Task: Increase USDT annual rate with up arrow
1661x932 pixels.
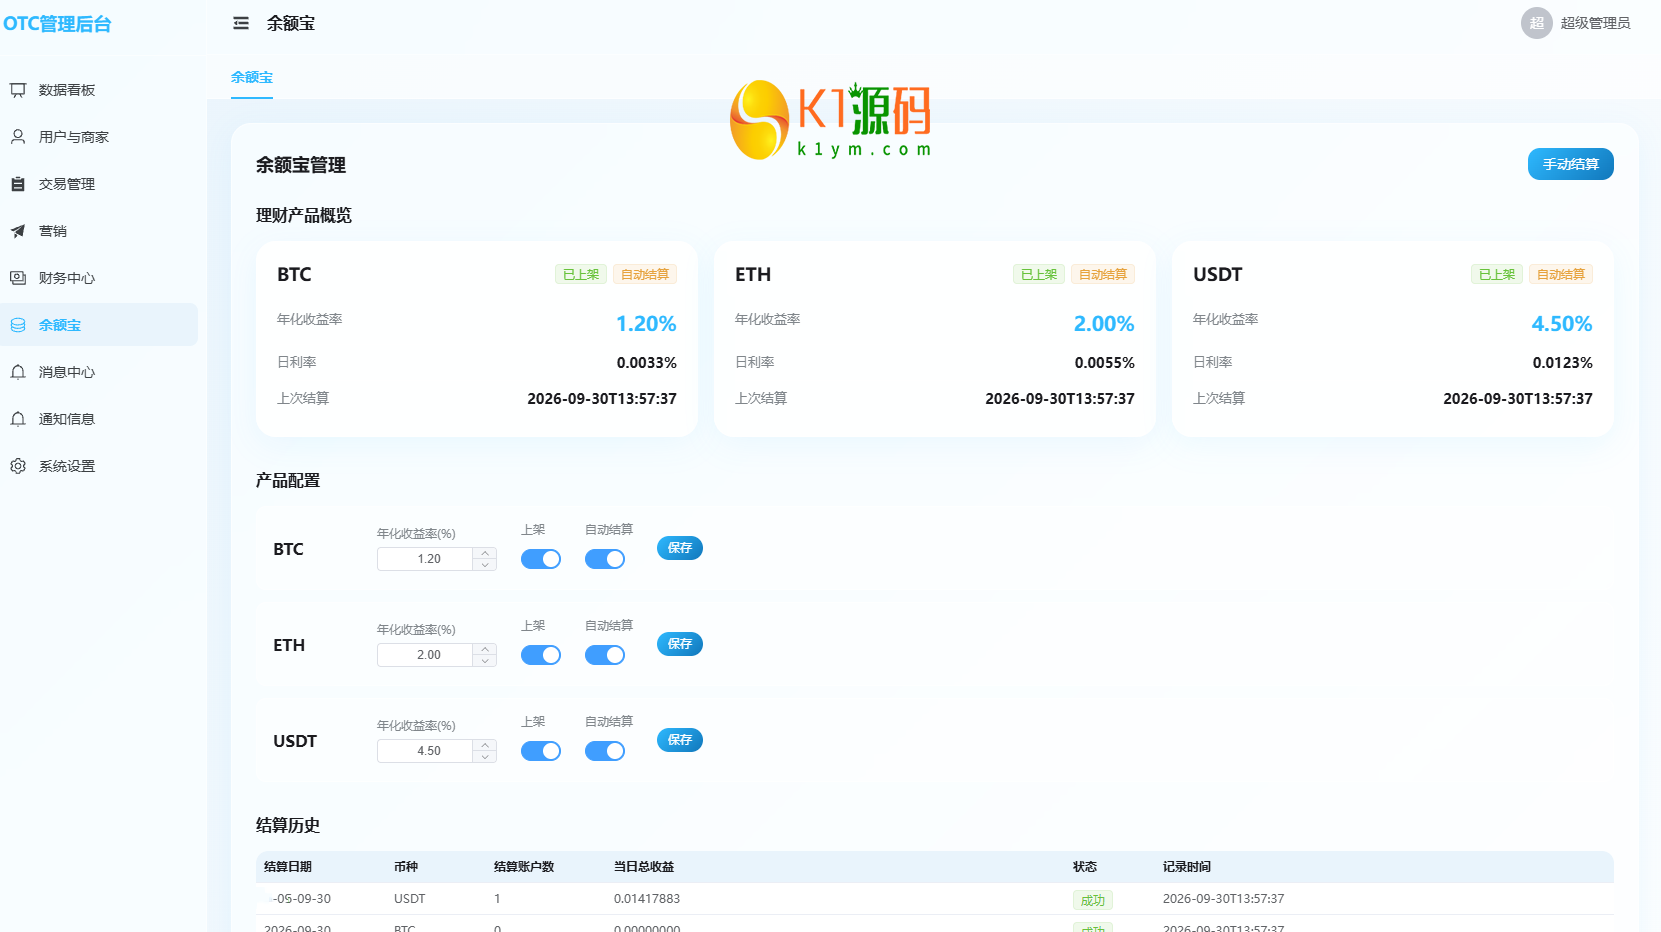Action: (x=485, y=745)
